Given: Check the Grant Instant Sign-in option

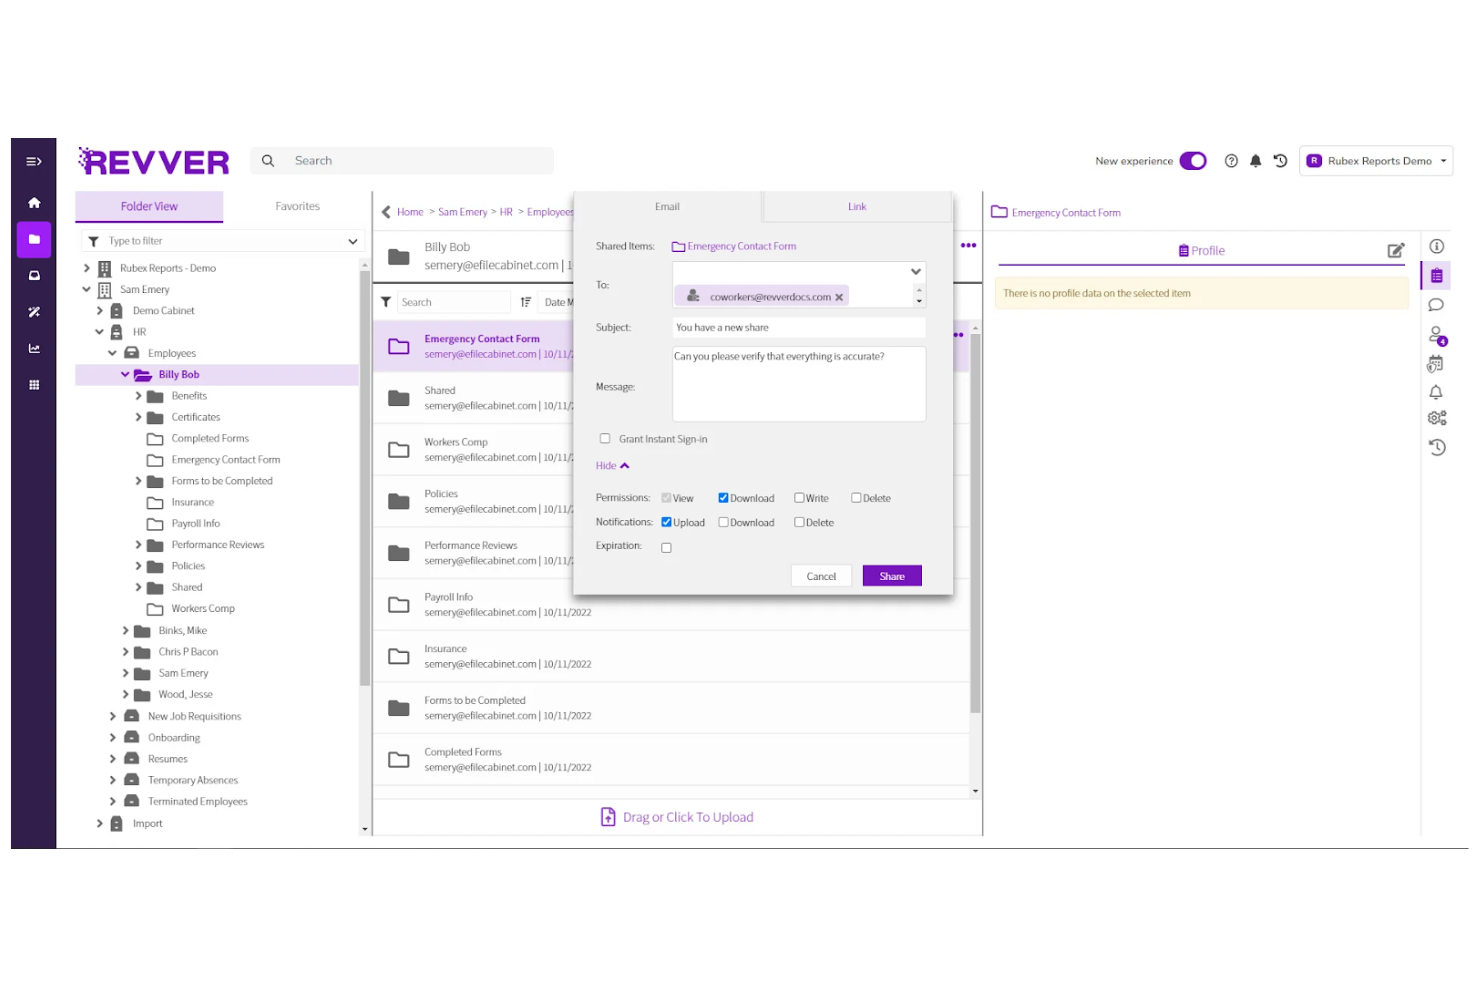Looking at the screenshot, I should [x=605, y=438].
